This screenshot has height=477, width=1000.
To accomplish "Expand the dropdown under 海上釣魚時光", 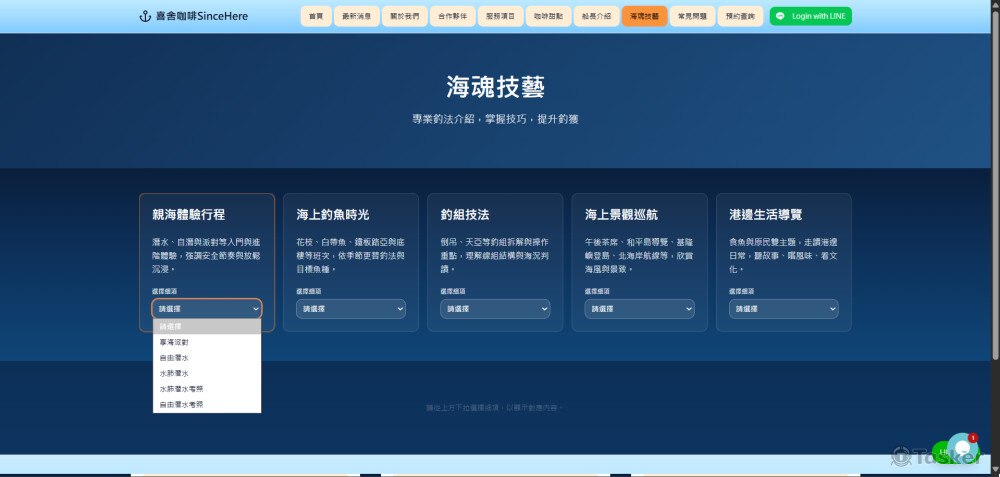I will pyautogui.click(x=351, y=309).
